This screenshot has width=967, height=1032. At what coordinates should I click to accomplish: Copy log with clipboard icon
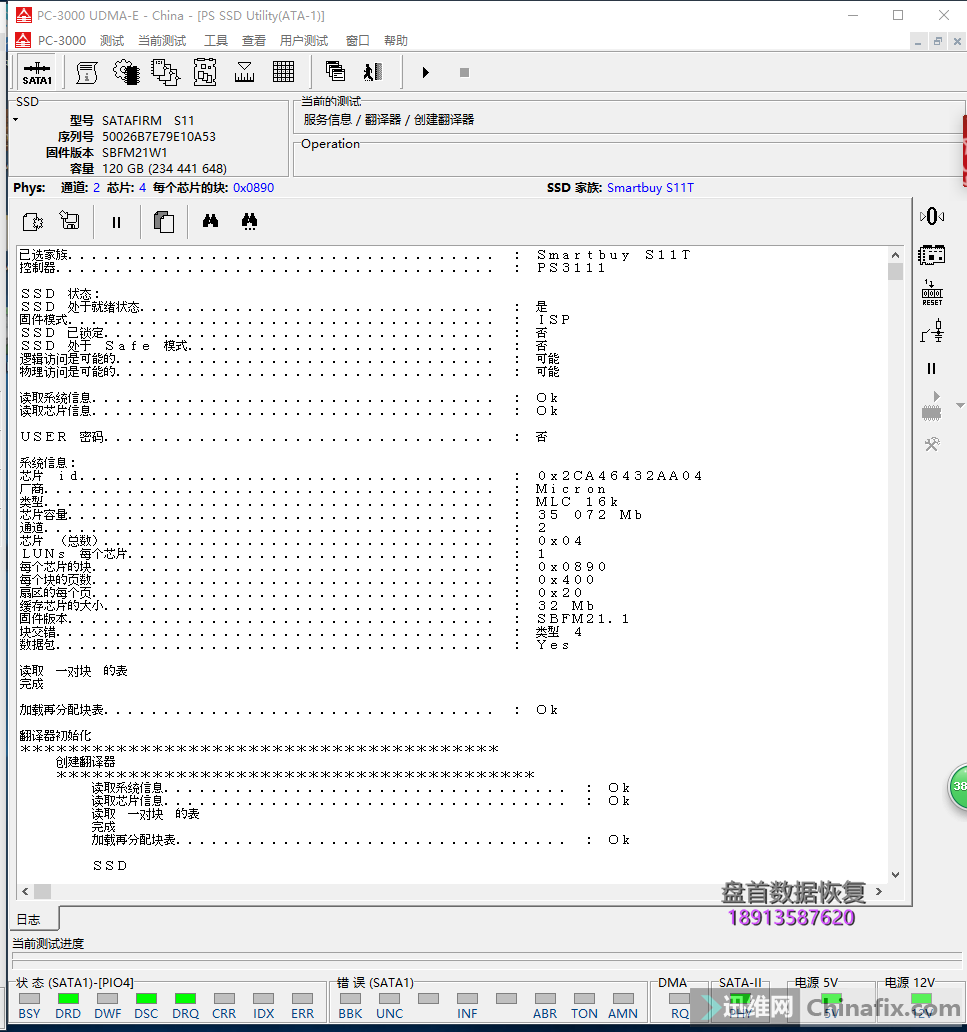(x=164, y=222)
